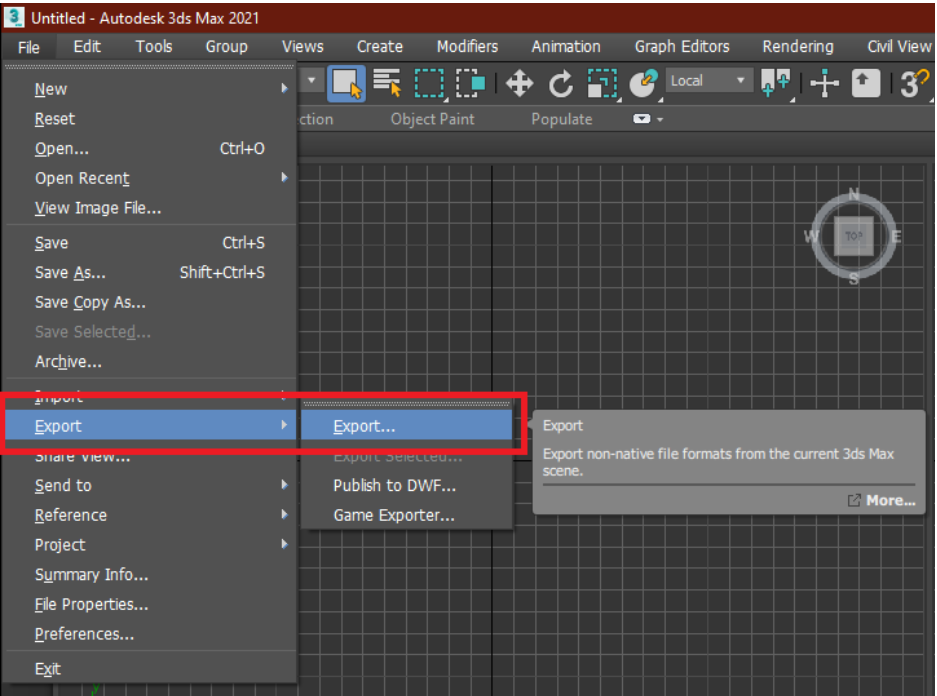Viewport: 937px width, 696px height.
Task: Open the Modifiers menu
Action: tap(467, 47)
